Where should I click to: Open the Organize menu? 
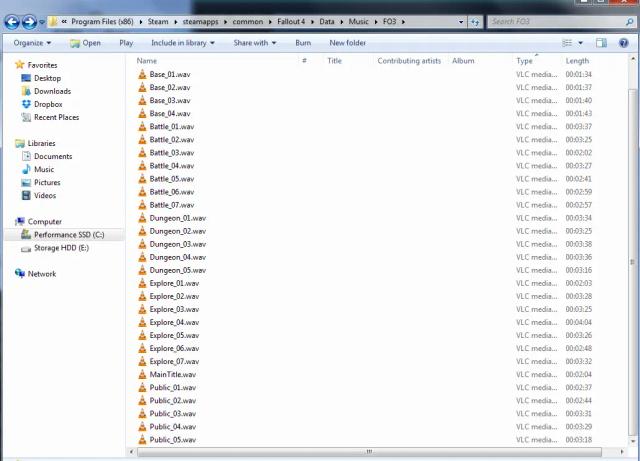pyautogui.click(x=32, y=43)
